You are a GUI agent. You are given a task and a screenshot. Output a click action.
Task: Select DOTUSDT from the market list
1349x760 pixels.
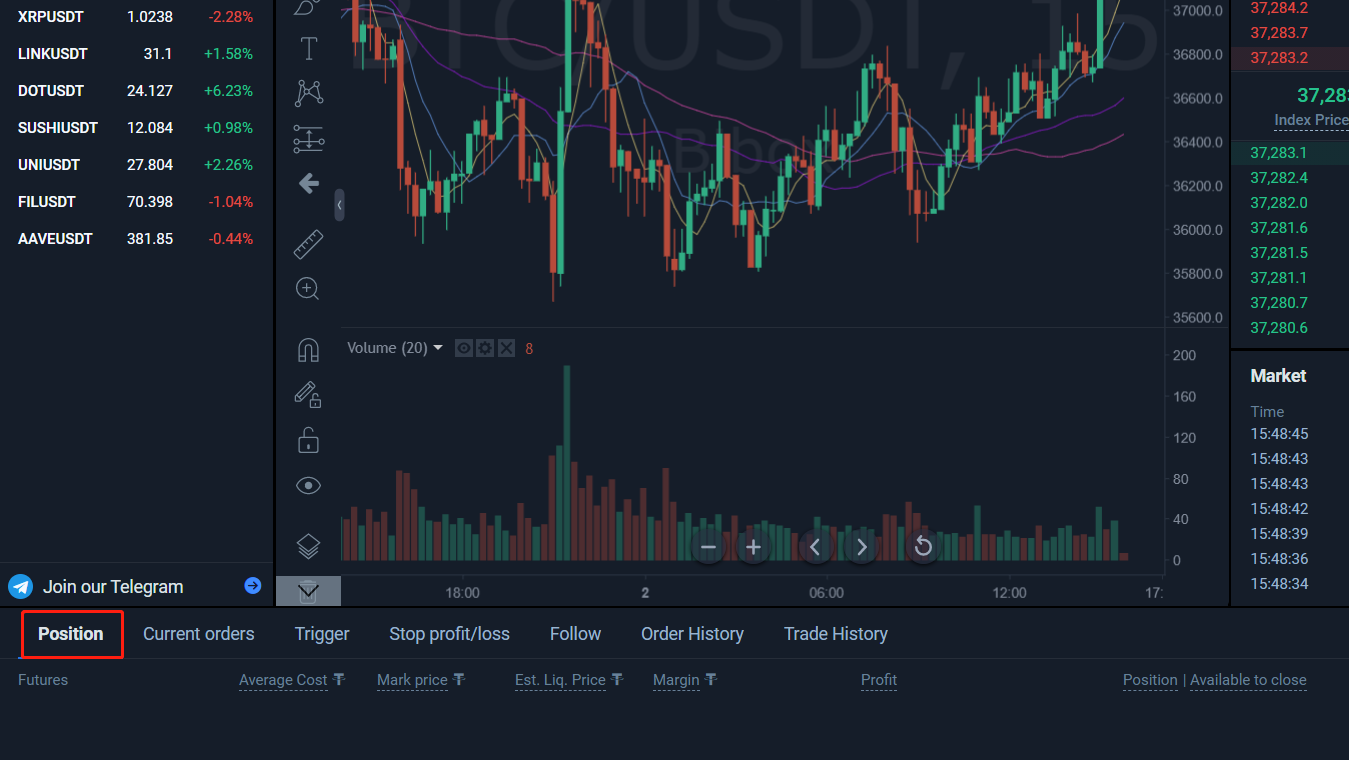[x=51, y=91]
